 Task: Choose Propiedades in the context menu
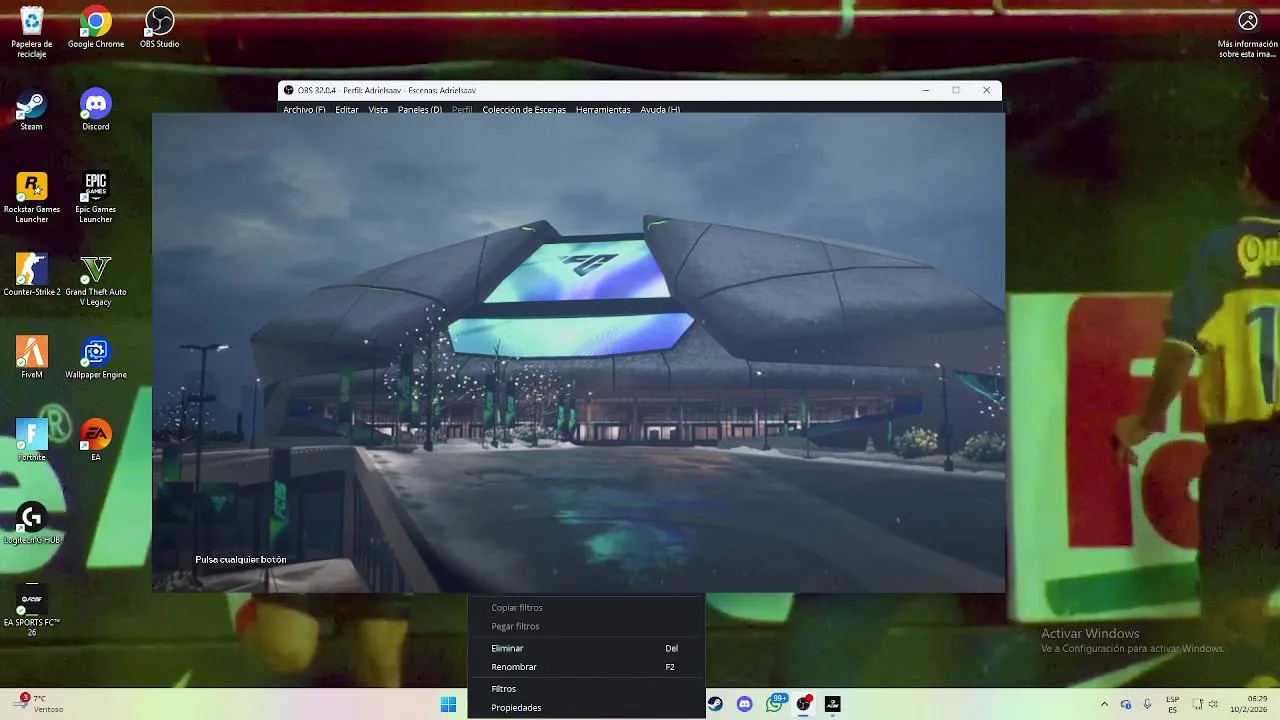pos(586,708)
